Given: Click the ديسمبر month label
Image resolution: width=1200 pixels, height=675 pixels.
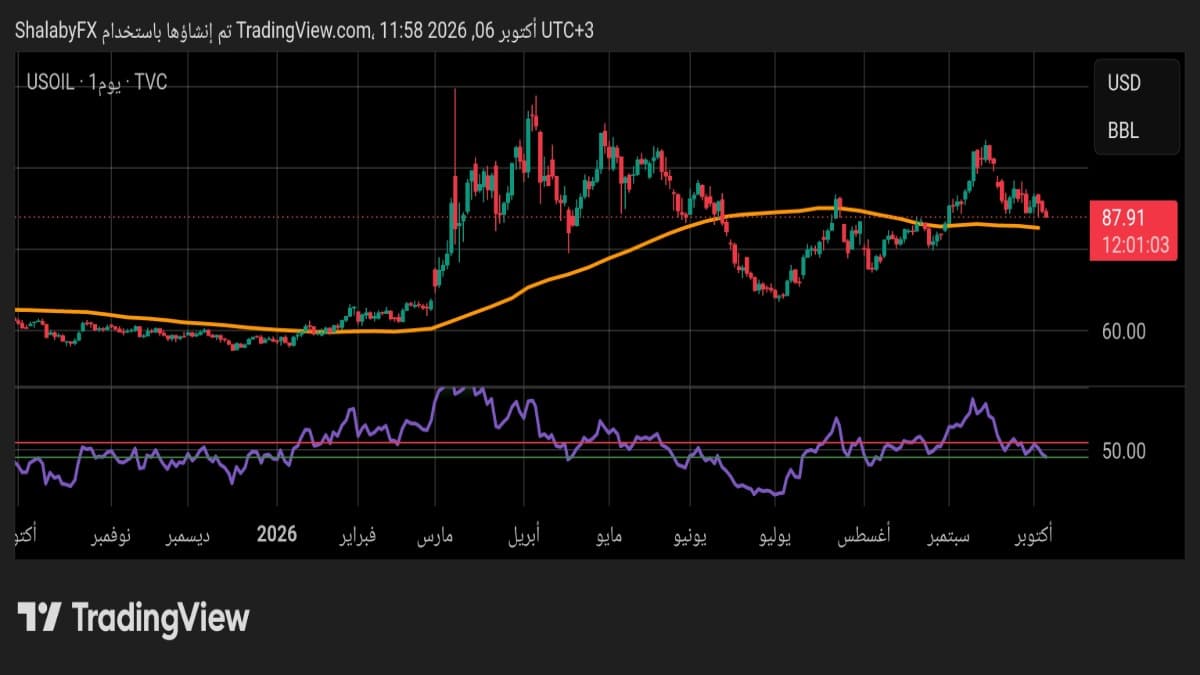Looking at the screenshot, I should [x=188, y=536].
